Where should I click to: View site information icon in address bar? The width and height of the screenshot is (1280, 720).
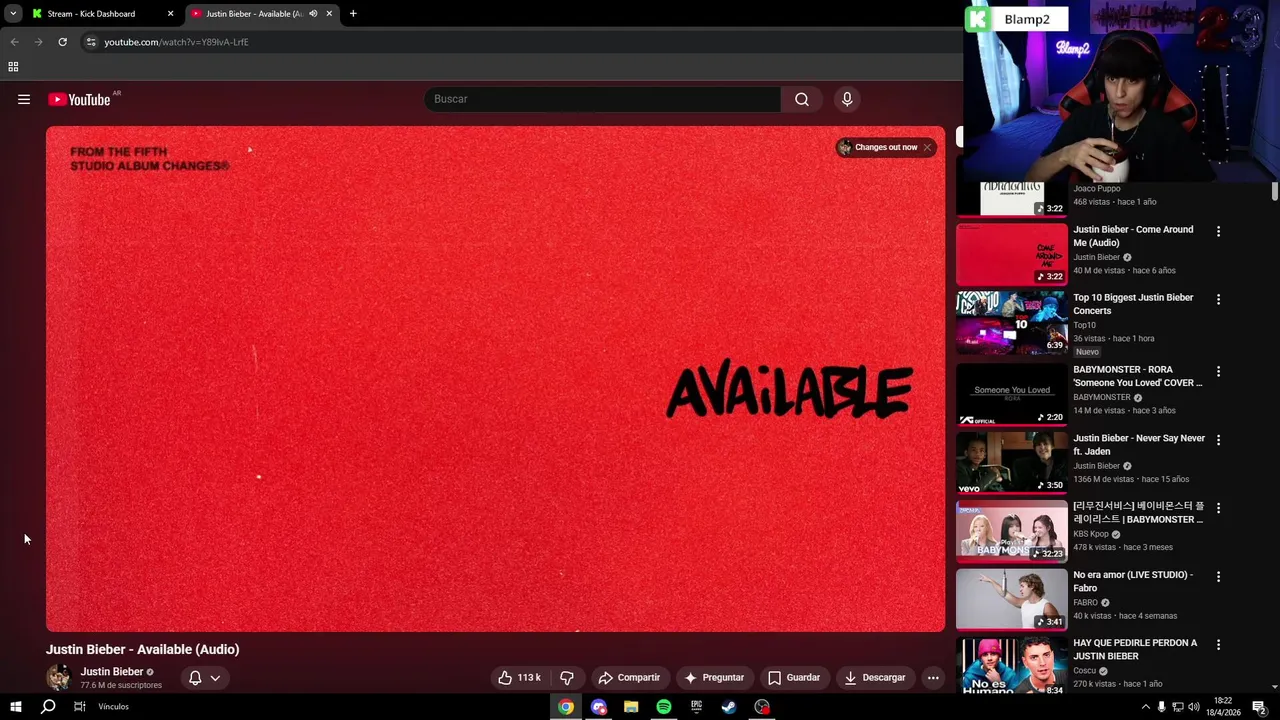90,42
